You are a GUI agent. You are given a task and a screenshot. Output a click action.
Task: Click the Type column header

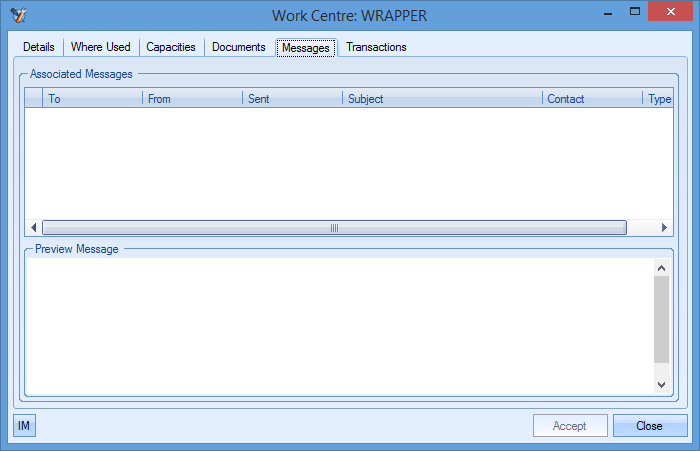point(659,99)
